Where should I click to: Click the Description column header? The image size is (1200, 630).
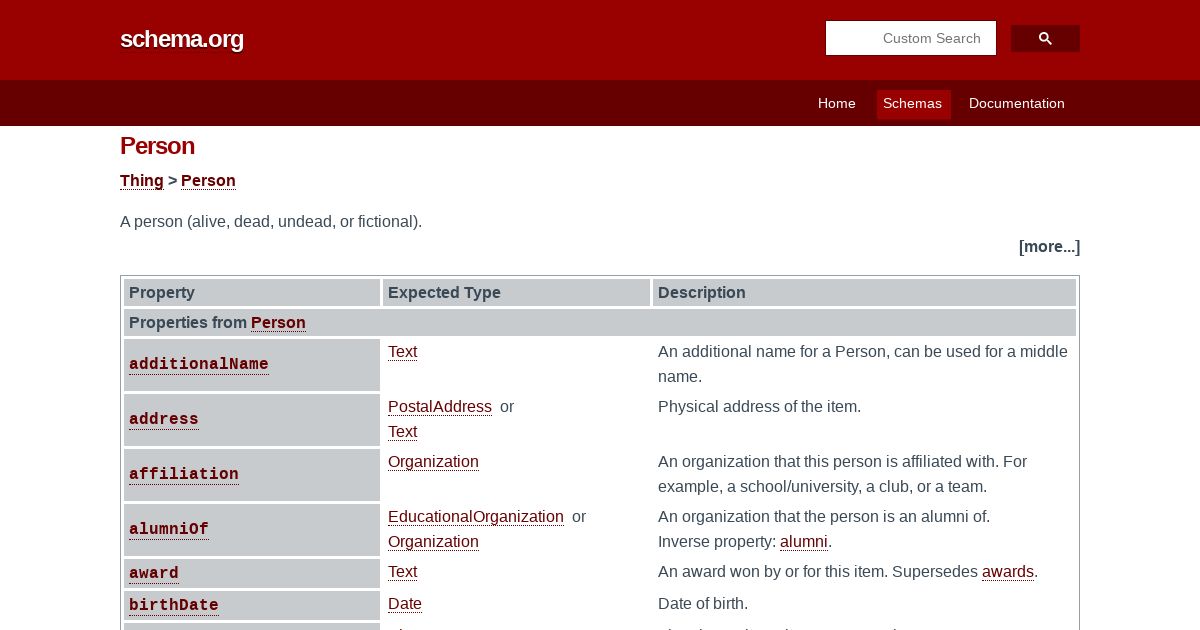coord(864,293)
